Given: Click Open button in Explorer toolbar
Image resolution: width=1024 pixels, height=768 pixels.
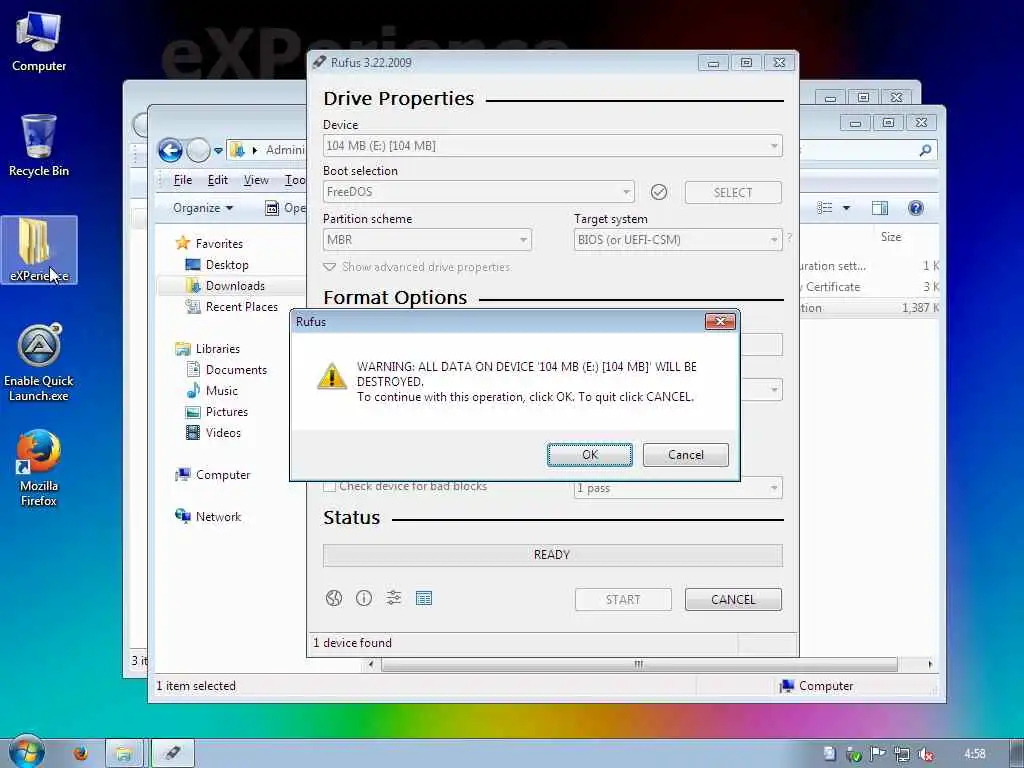Looking at the screenshot, I should click(285, 208).
